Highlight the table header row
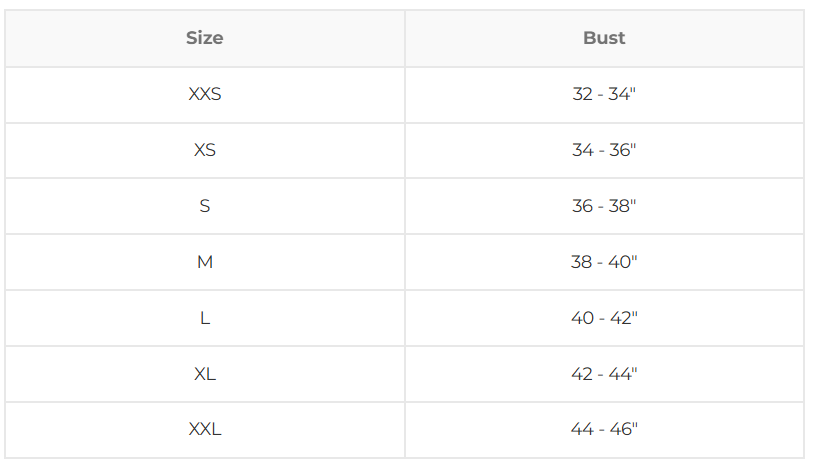 point(404,38)
